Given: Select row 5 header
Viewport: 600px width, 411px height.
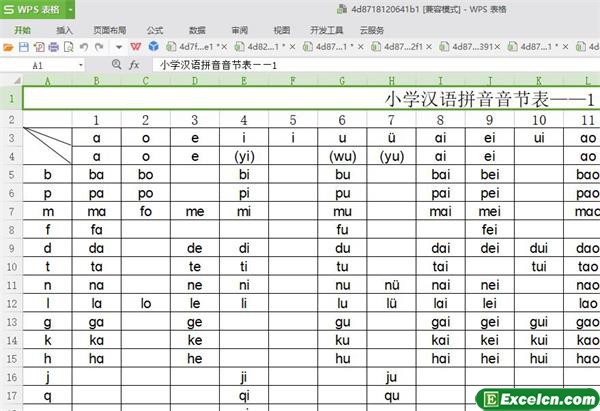Looking at the screenshot, I should [x=11, y=175].
